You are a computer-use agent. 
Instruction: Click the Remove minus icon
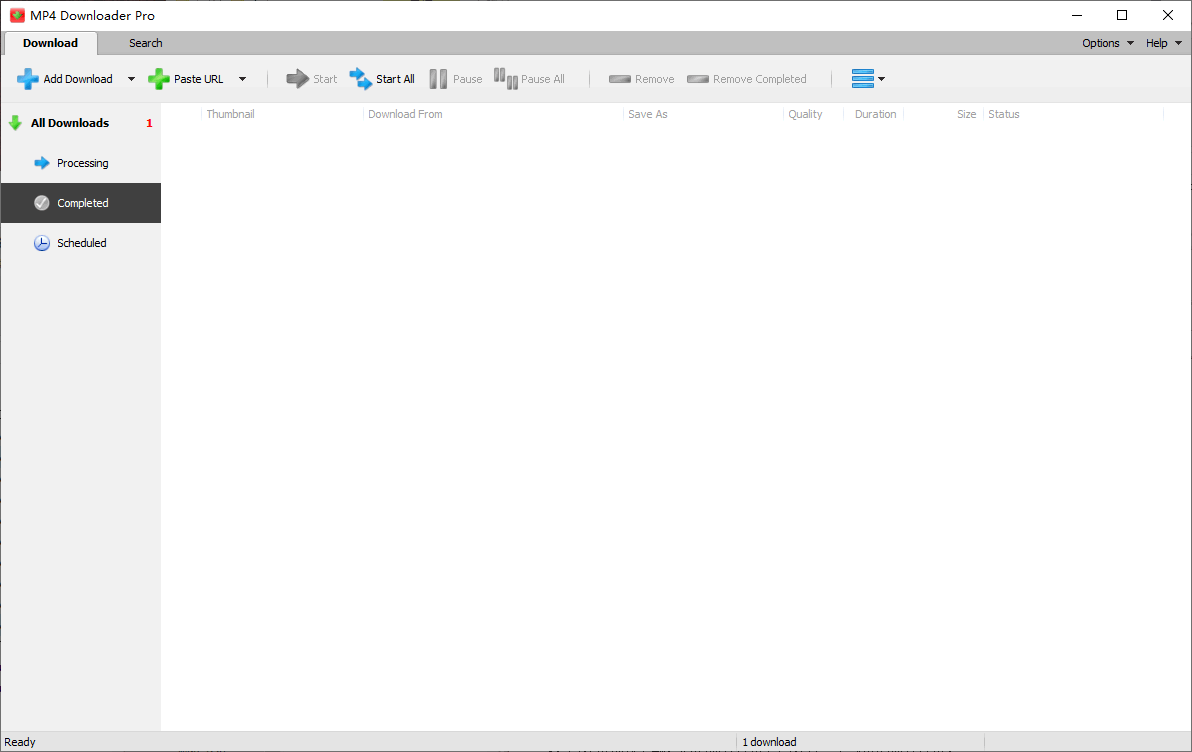click(620, 79)
